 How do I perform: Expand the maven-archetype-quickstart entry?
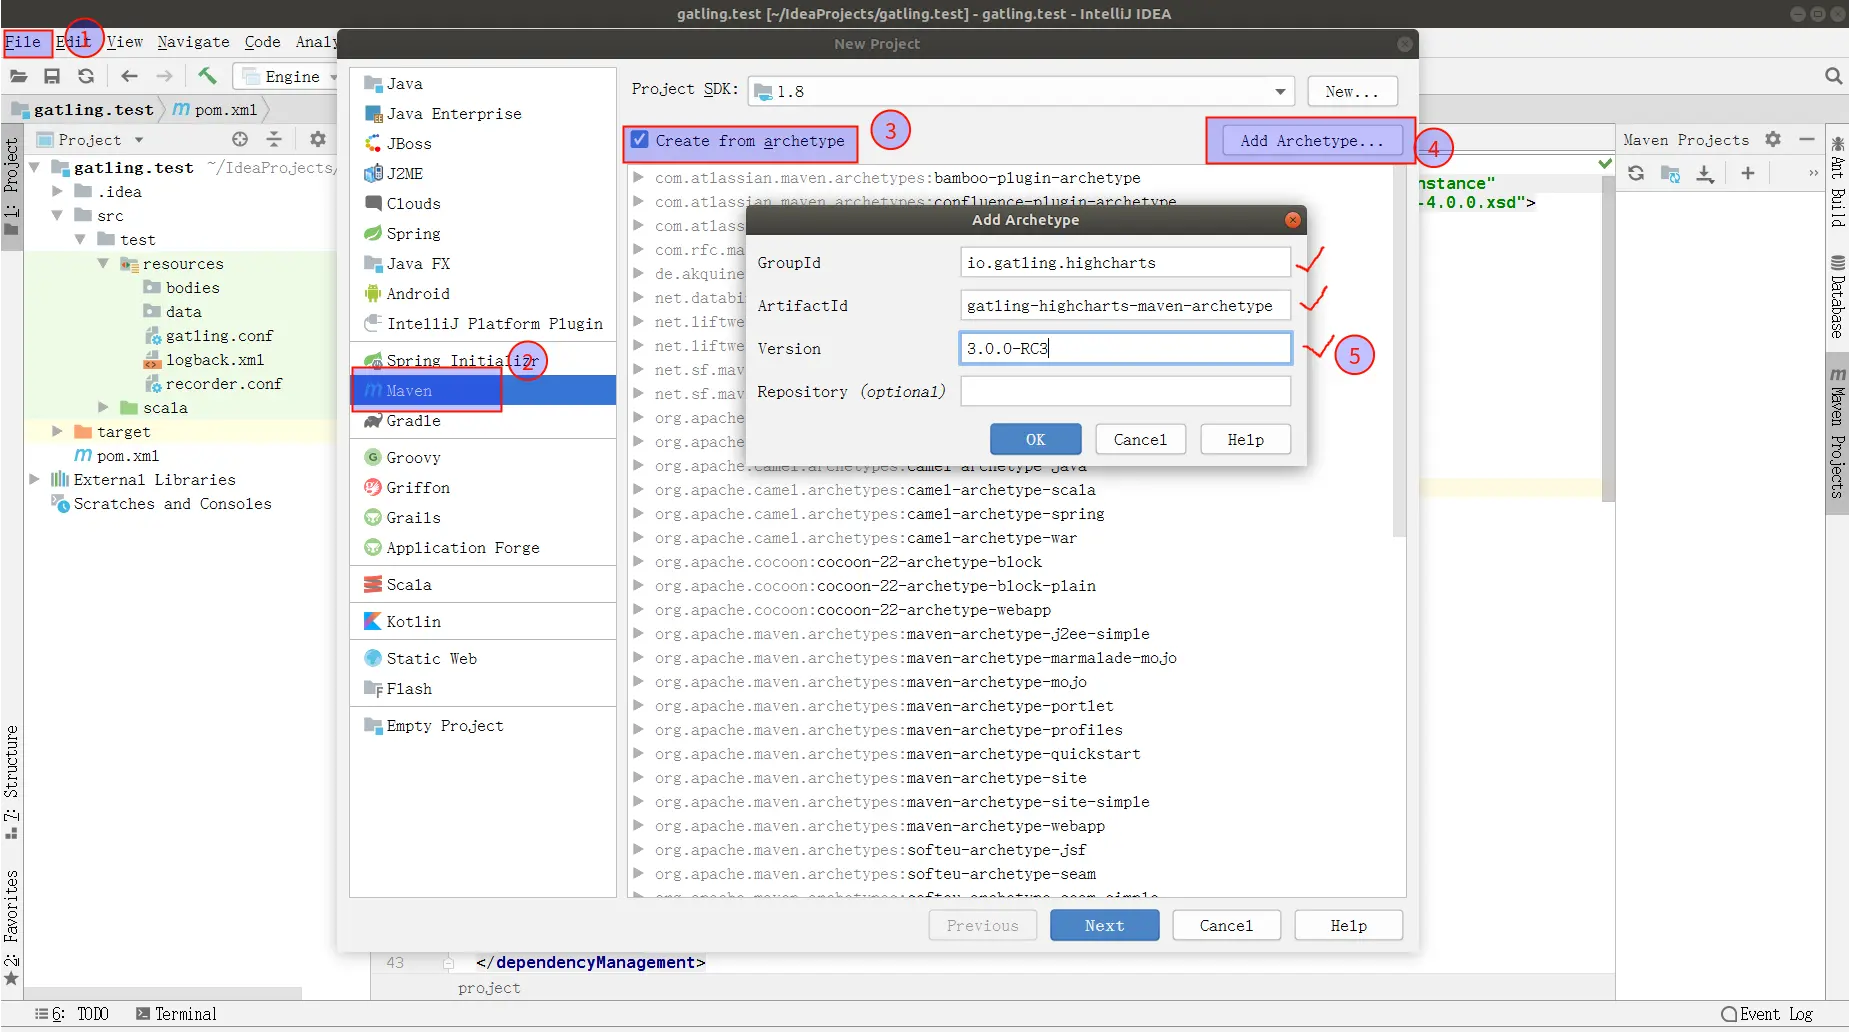click(x=637, y=753)
